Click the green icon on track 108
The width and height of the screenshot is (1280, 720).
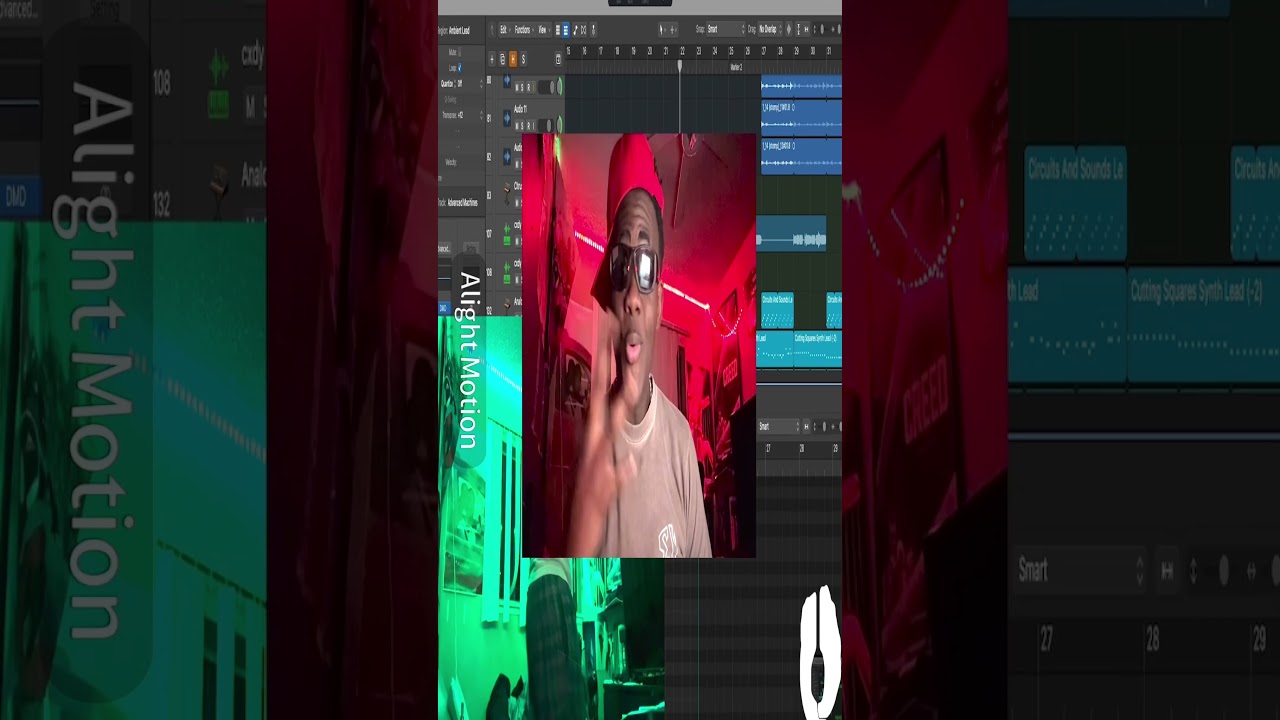pos(507,272)
